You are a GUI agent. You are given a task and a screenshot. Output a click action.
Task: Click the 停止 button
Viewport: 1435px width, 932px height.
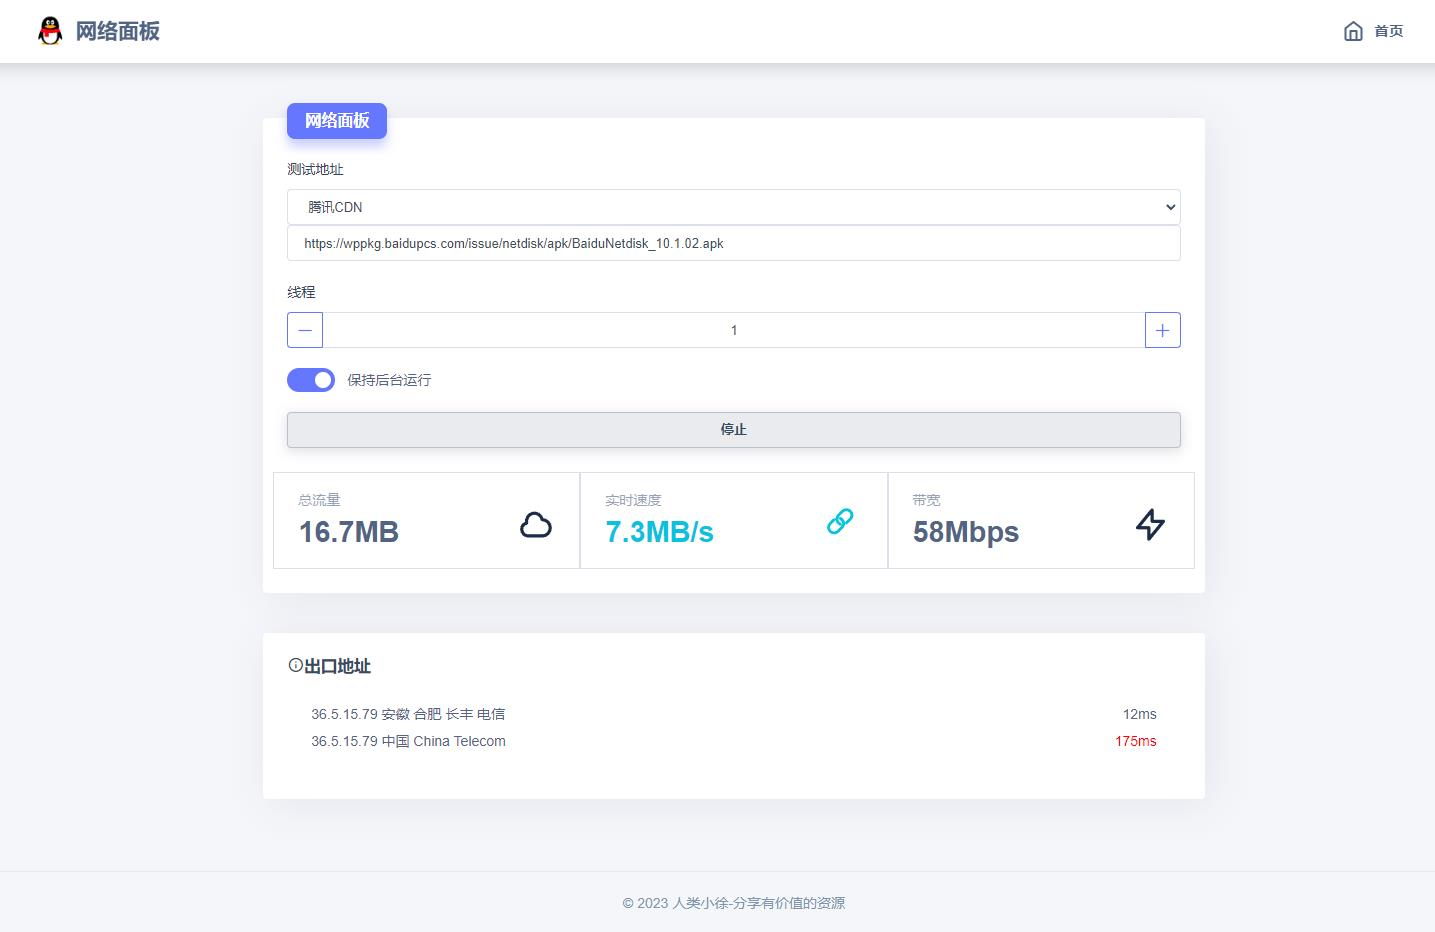coord(734,430)
